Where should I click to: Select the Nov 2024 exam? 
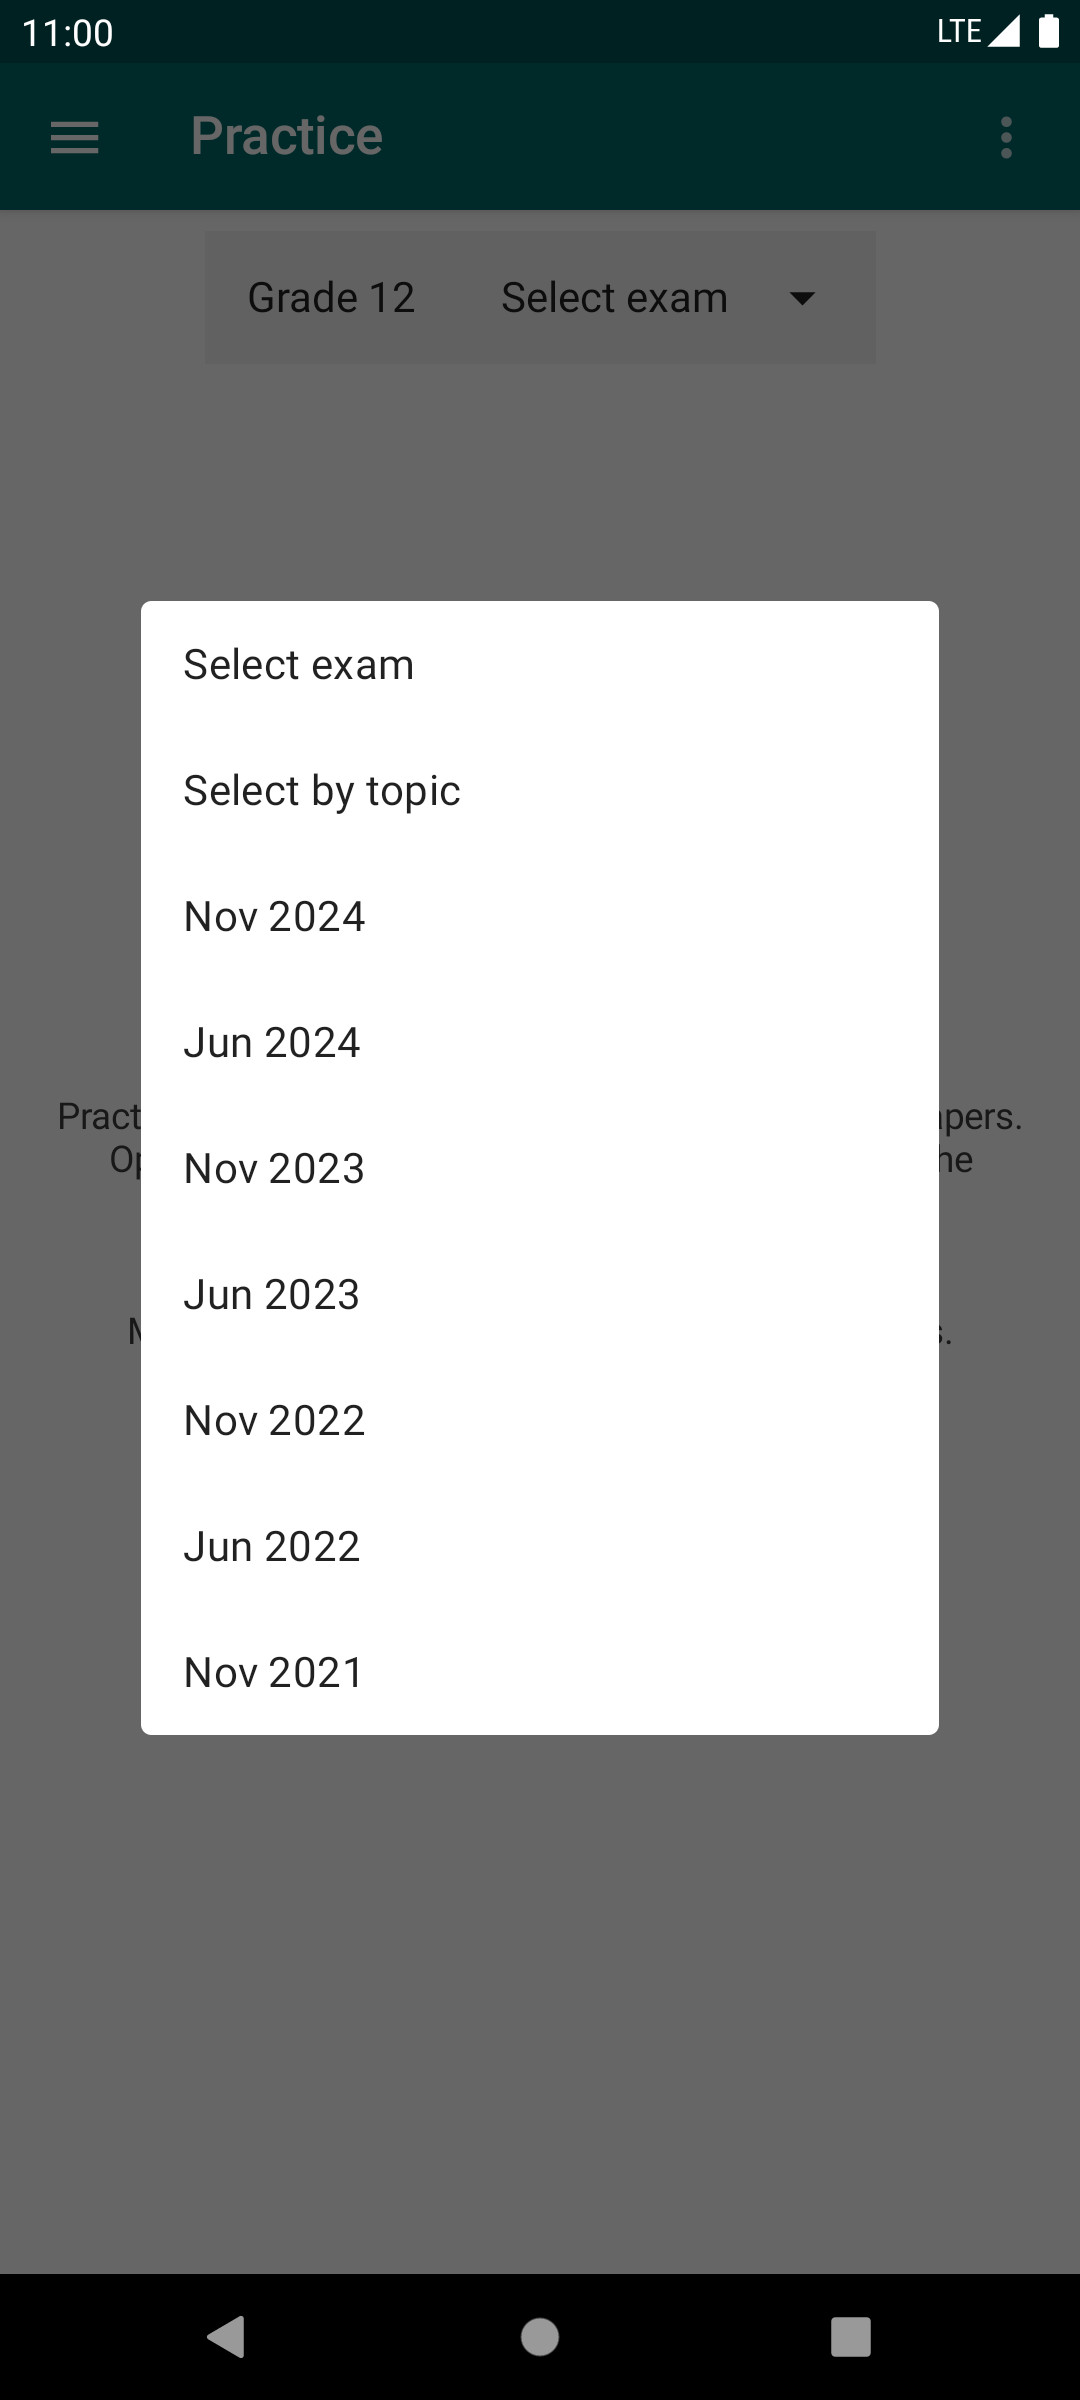540,916
